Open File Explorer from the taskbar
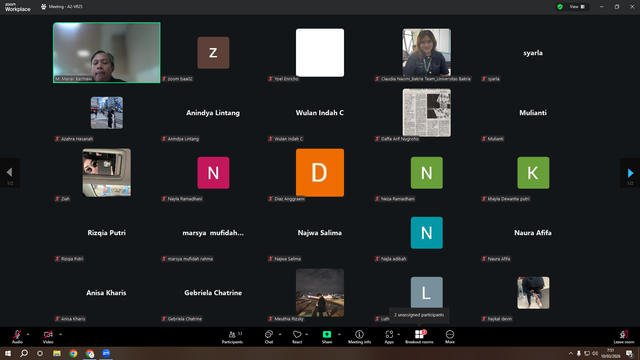640x360 pixels. coord(57,353)
